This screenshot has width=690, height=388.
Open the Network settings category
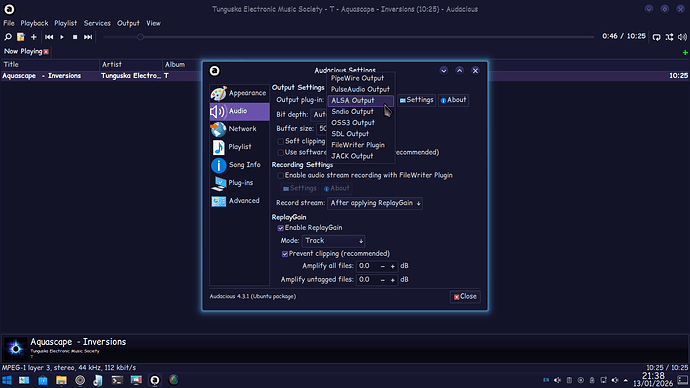point(239,129)
